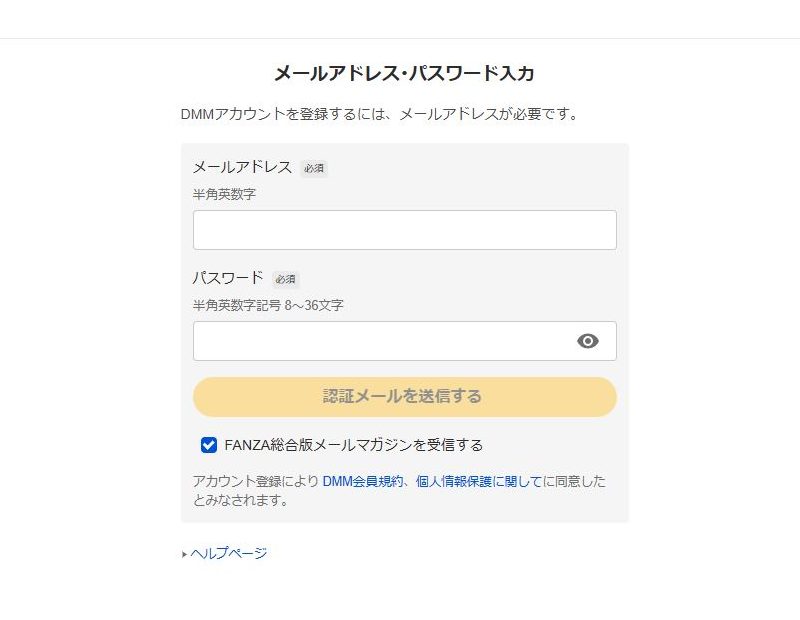Click the アカウント登録により agreement text
This screenshot has width=800, height=620.
[255, 481]
